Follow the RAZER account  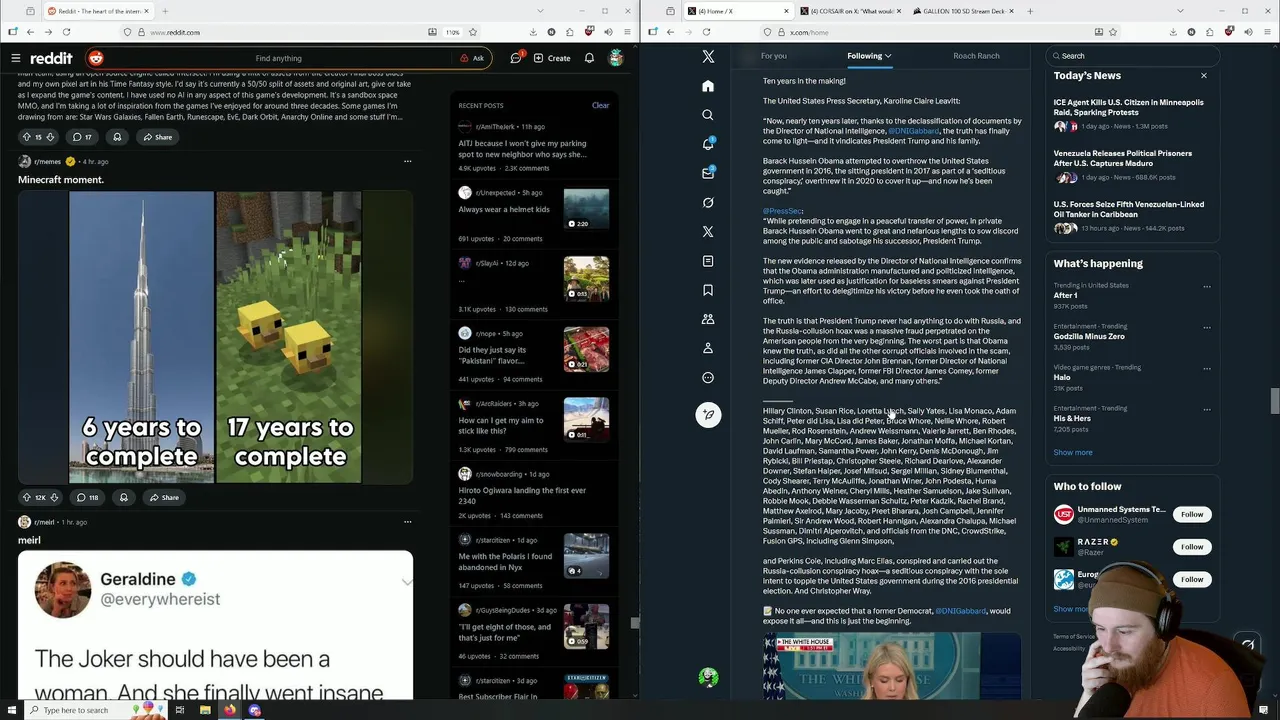[x=1192, y=547]
